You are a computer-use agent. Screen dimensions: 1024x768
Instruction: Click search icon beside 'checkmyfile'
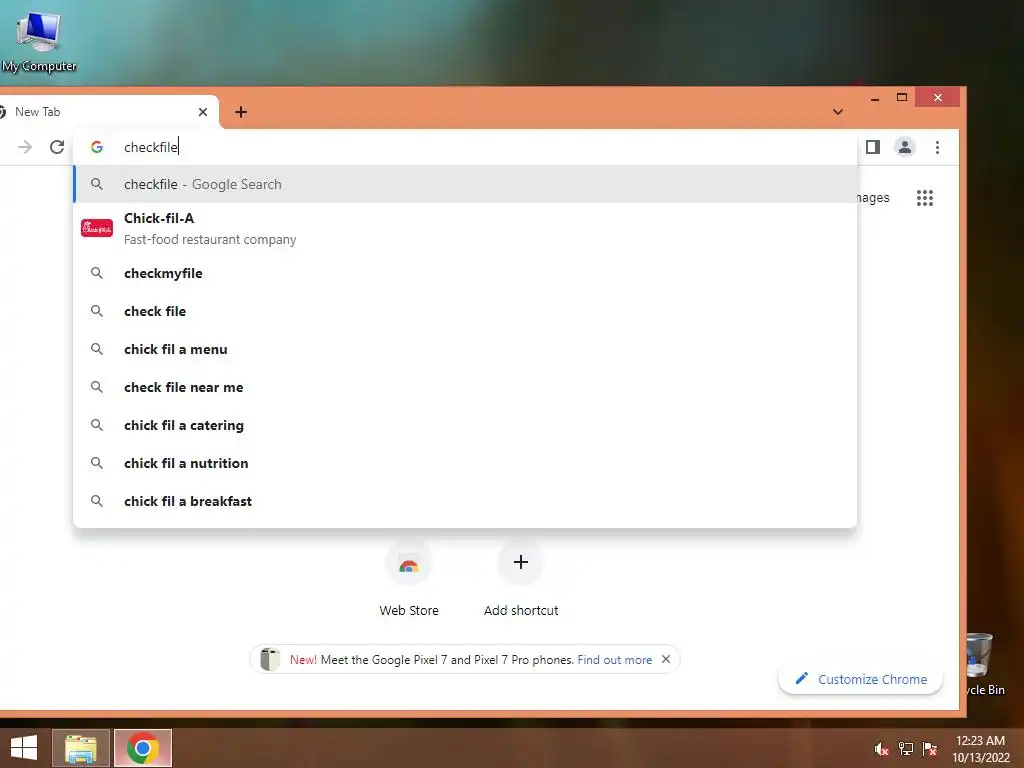coord(97,273)
